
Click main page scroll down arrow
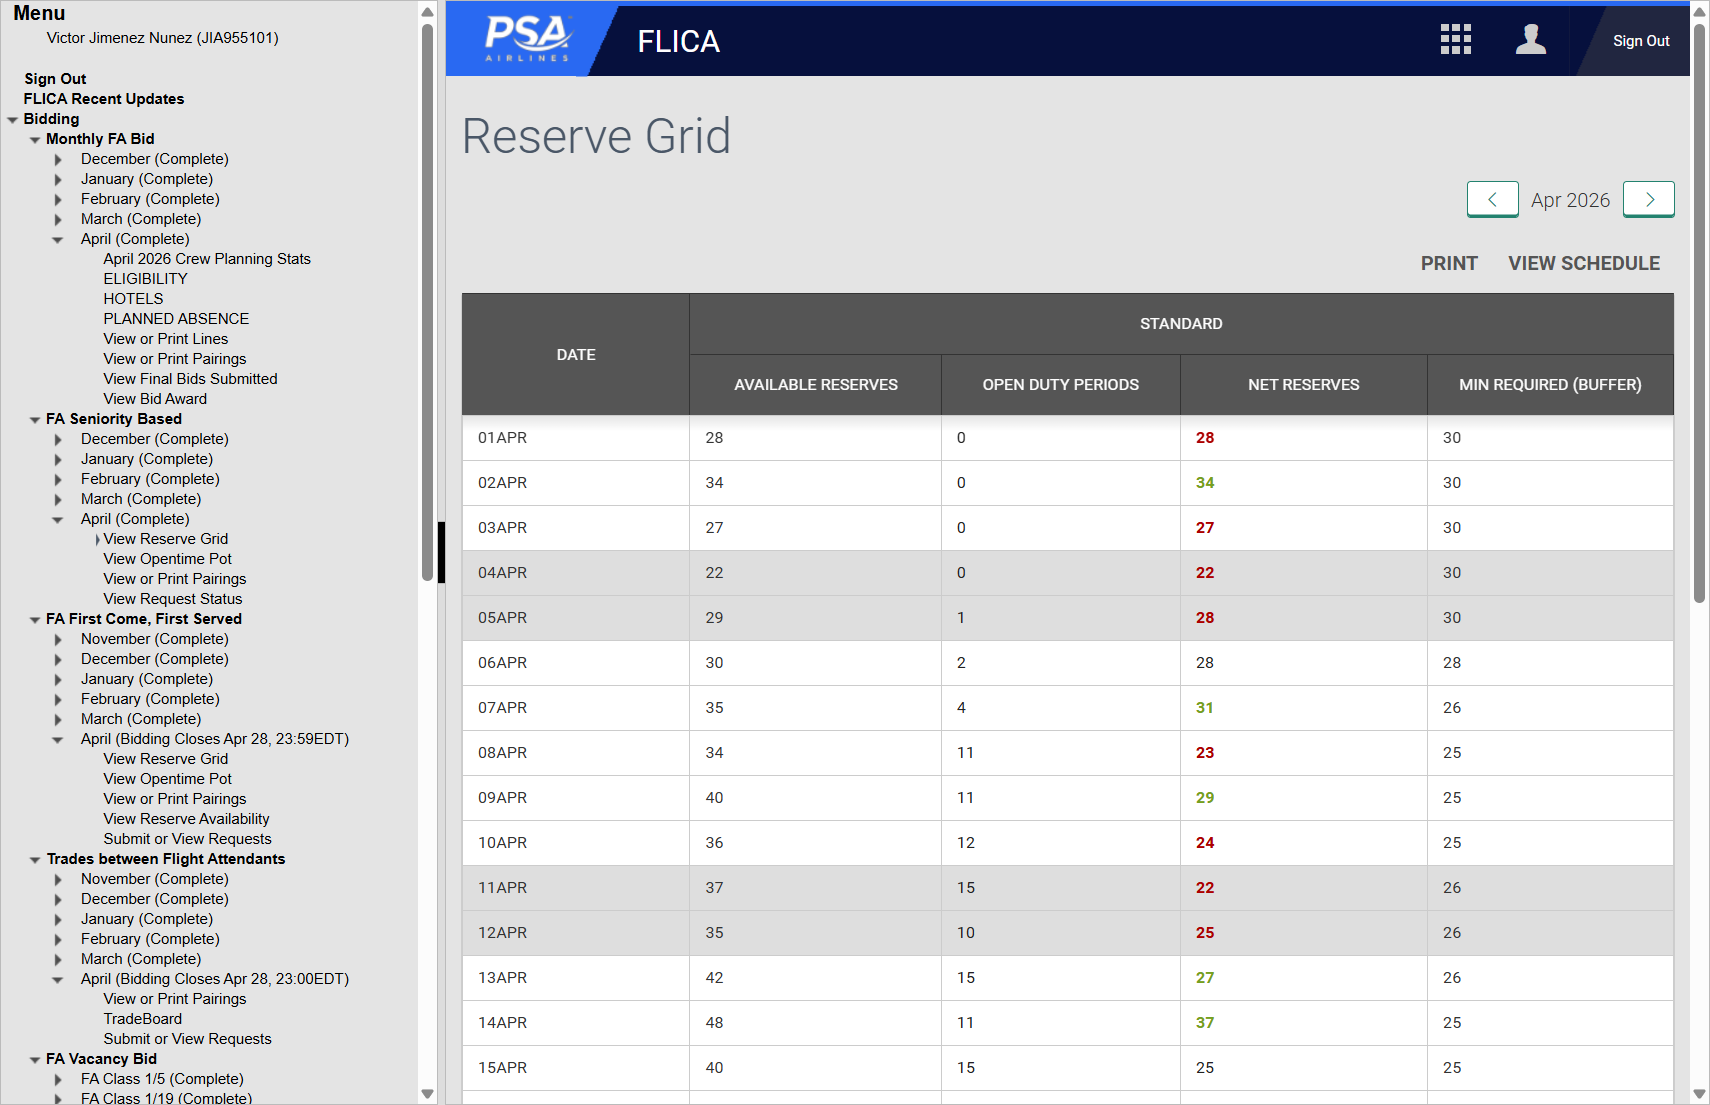pyautogui.click(x=1699, y=1094)
